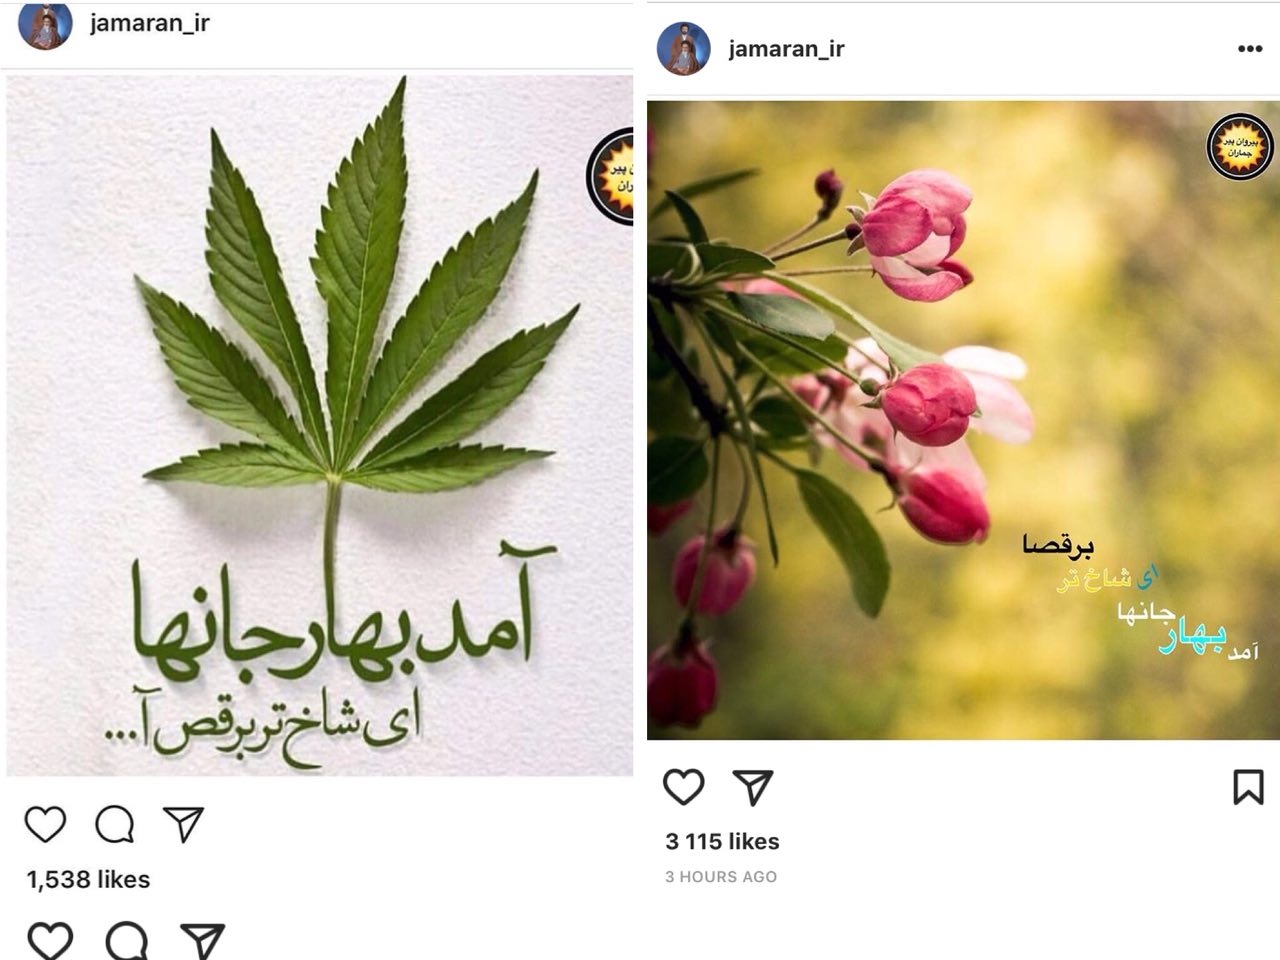
Task: Open the three-dot options menu
Action: click(1250, 49)
